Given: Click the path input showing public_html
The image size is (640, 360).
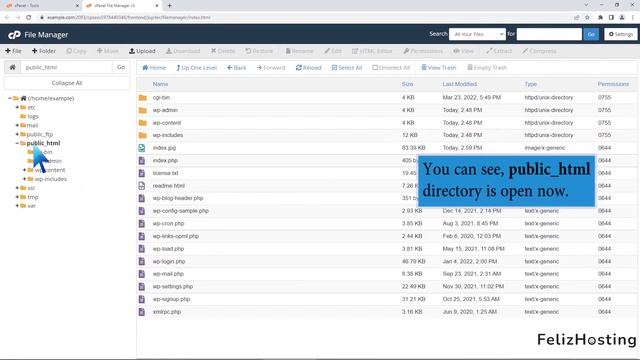Looking at the screenshot, I should pyautogui.click(x=67, y=67).
